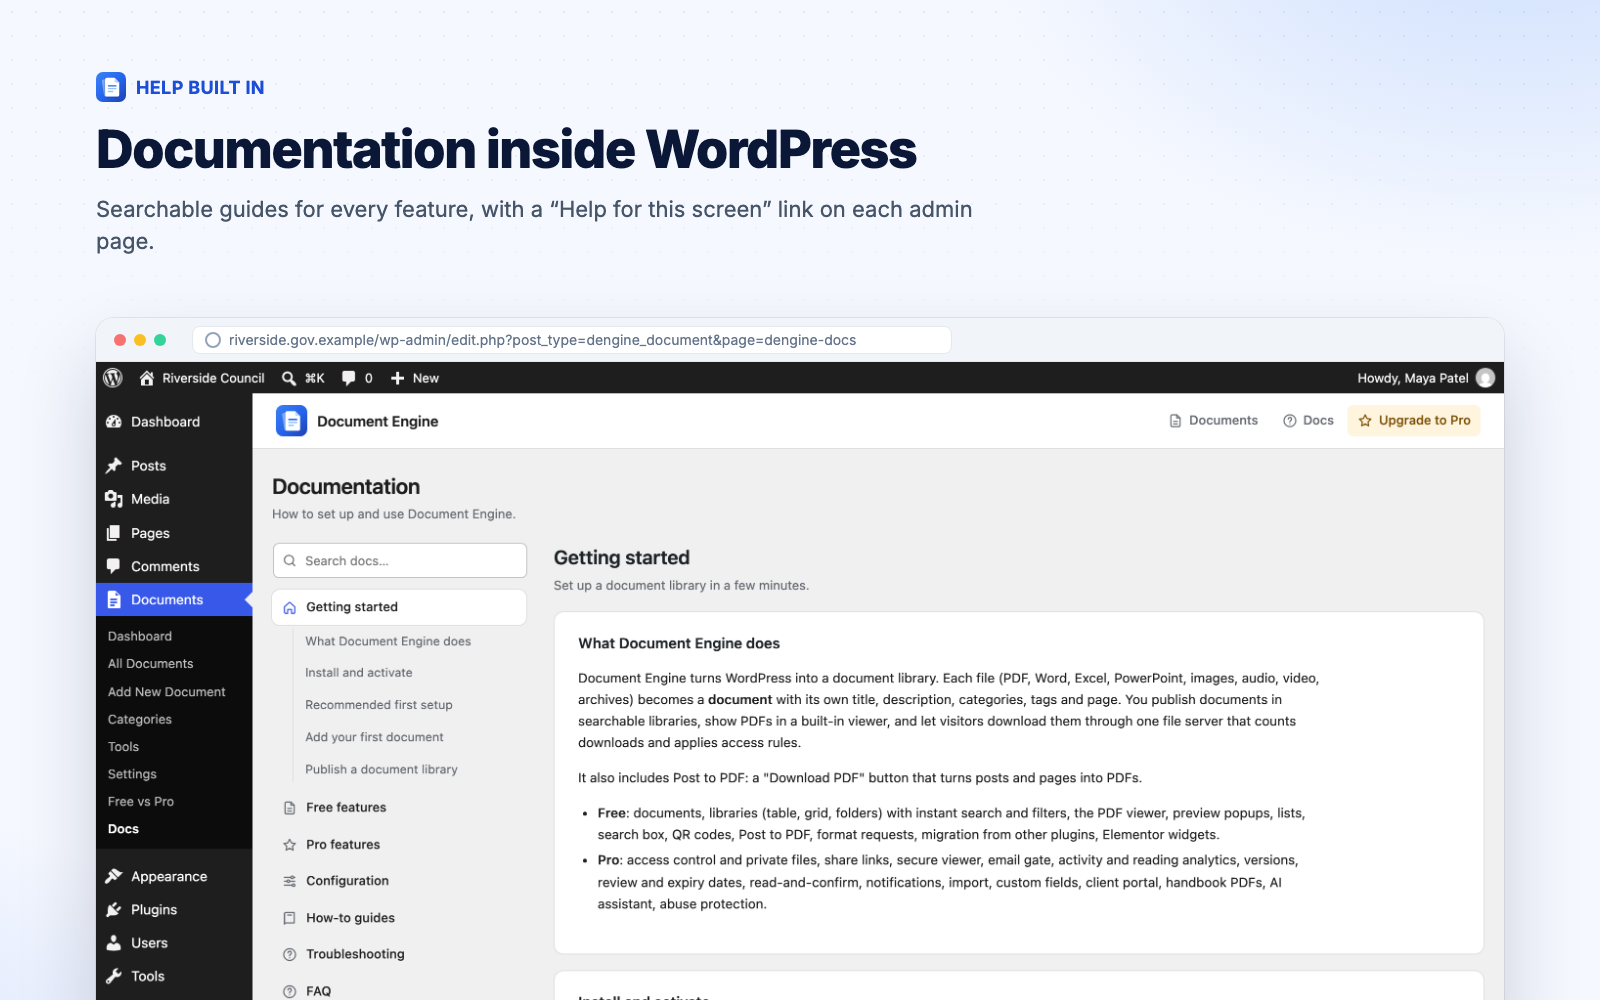Open Tools wrench icon in main sidebar
The height and width of the screenshot is (1000, 1600).
click(x=114, y=977)
